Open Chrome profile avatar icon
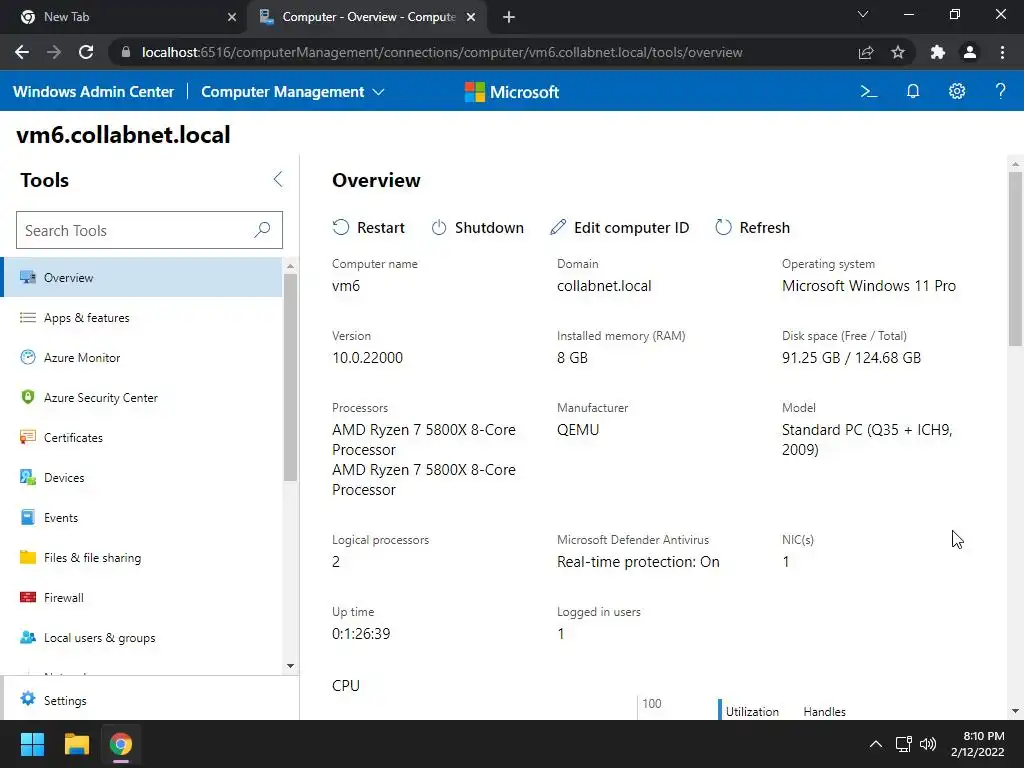Image resolution: width=1024 pixels, height=768 pixels. point(970,52)
